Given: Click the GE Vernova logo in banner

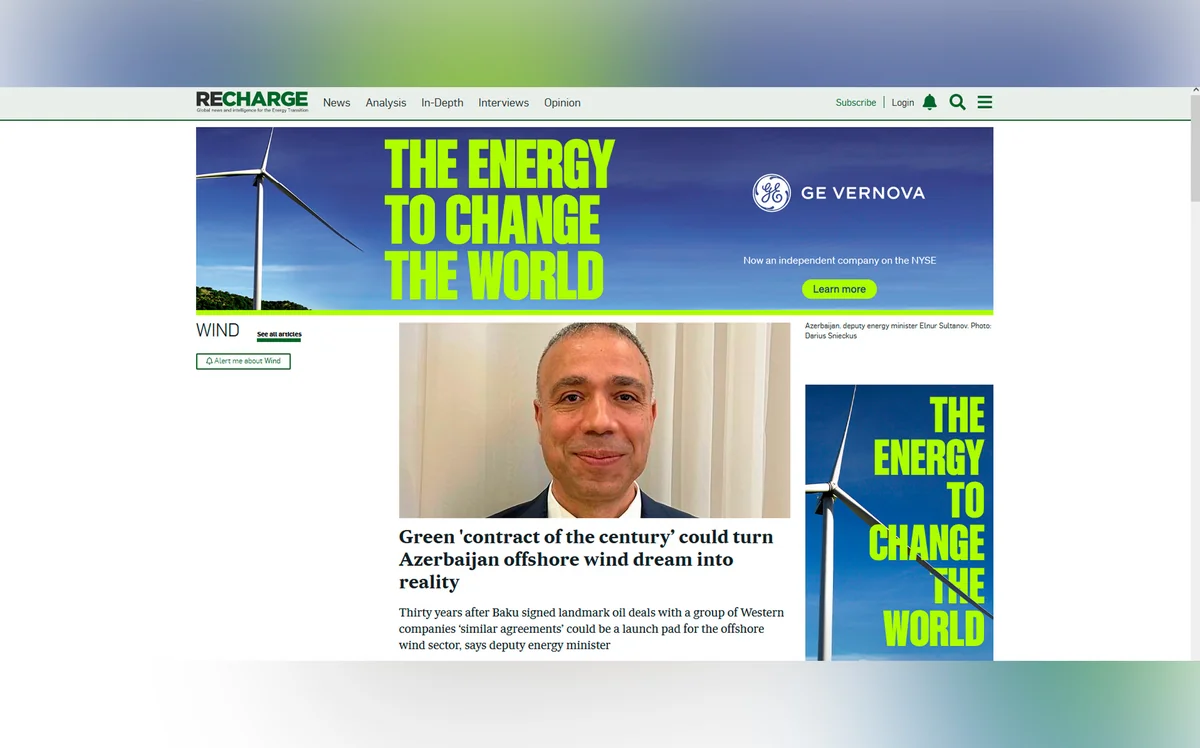Looking at the screenshot, I should coord(839,193).
